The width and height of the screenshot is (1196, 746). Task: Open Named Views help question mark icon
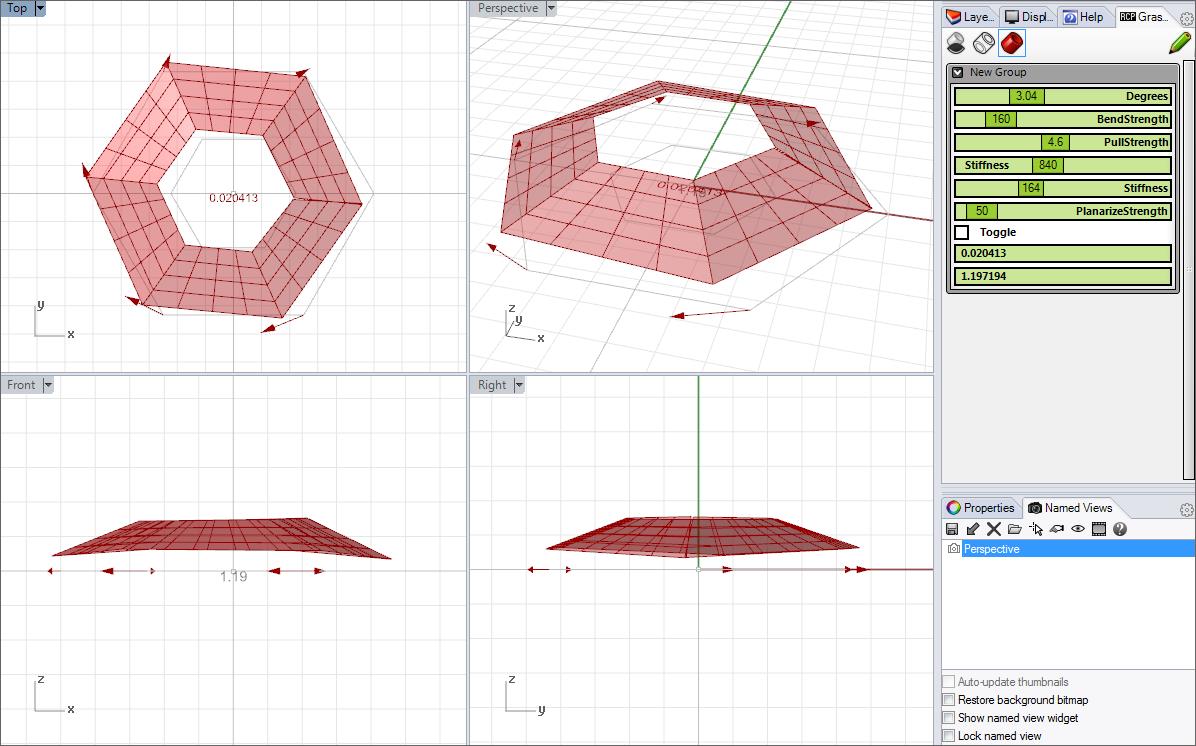pyautogui.click(x=1120, y=529)
